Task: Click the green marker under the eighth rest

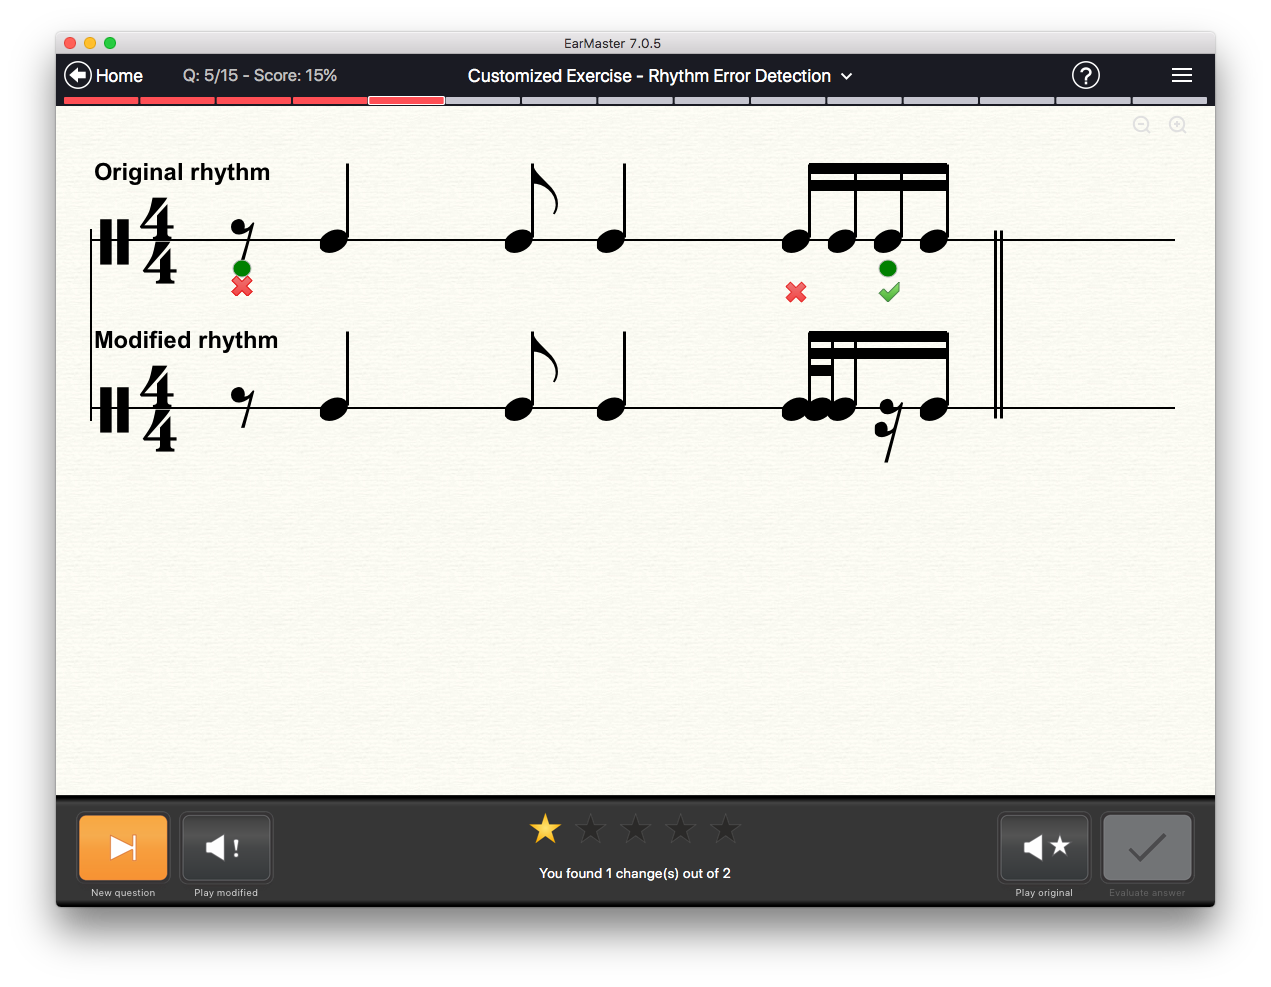Action: [x=242, y=268]
